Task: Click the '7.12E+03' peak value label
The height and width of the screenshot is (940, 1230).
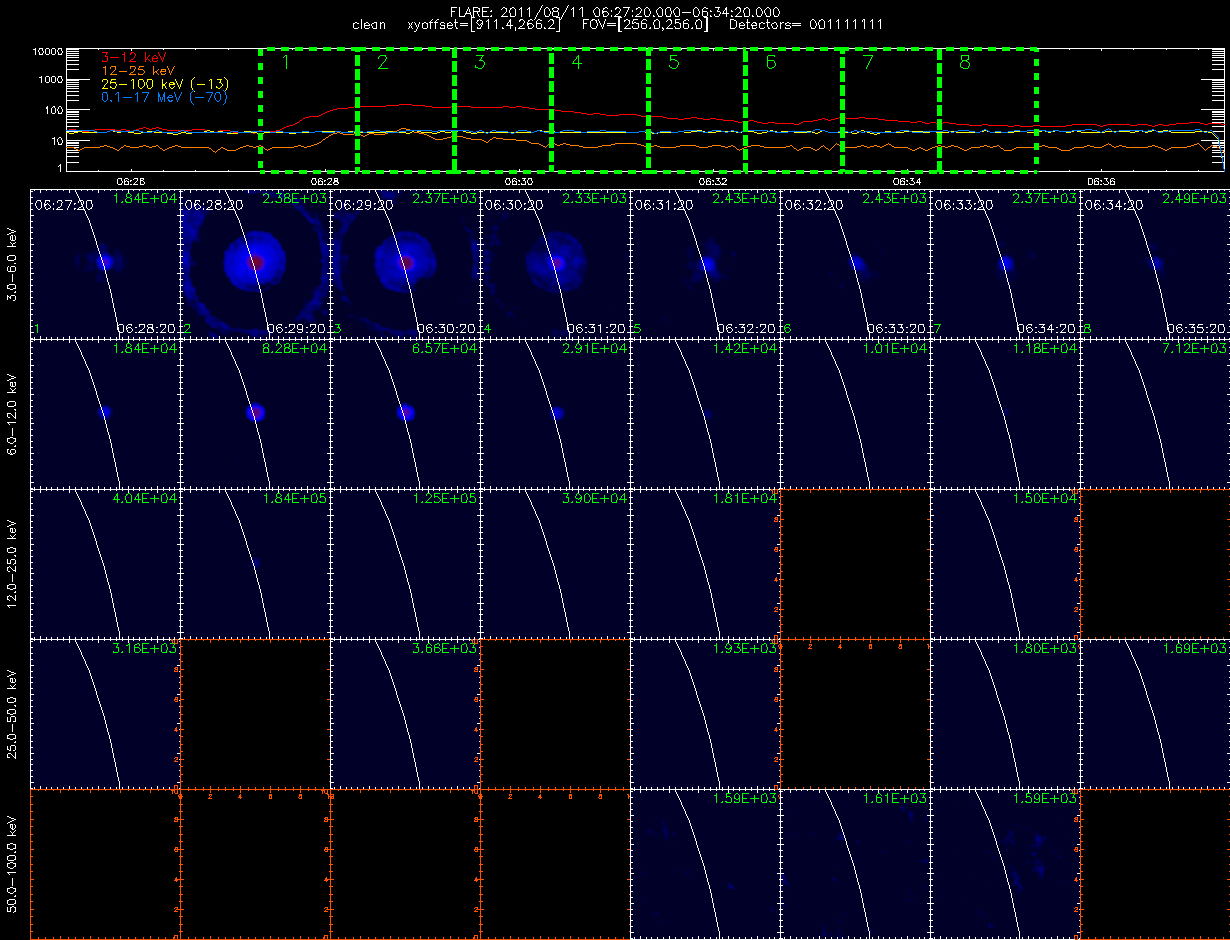Action: coord(1195,349)
